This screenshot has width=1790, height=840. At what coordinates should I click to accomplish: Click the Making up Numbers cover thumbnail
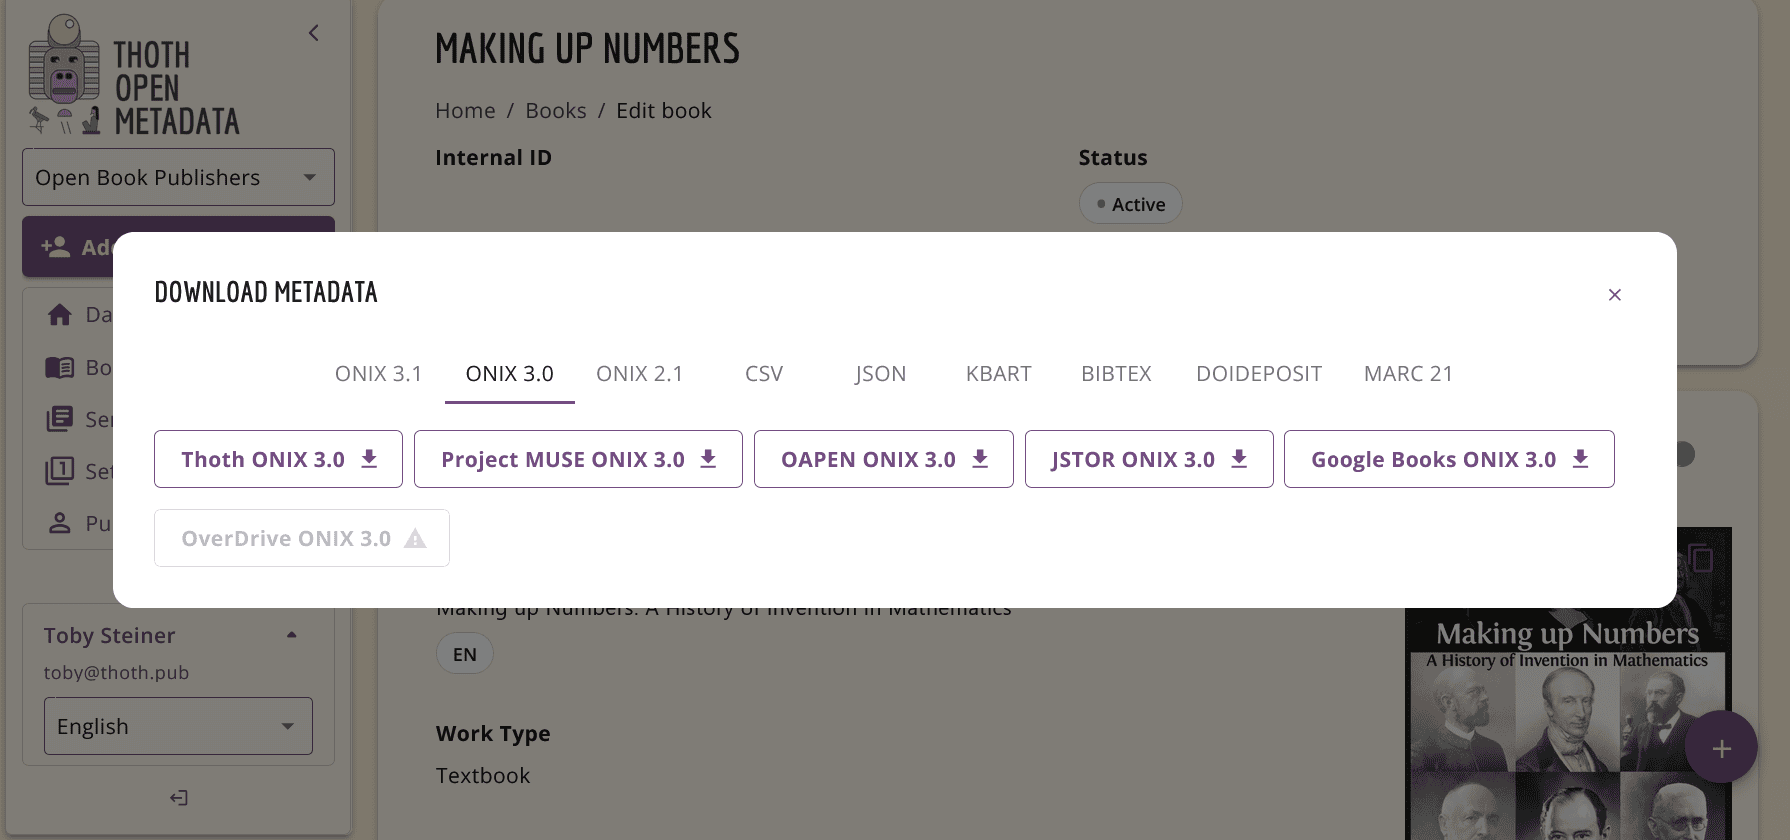pyautogui.click(x=1566, y=720)
